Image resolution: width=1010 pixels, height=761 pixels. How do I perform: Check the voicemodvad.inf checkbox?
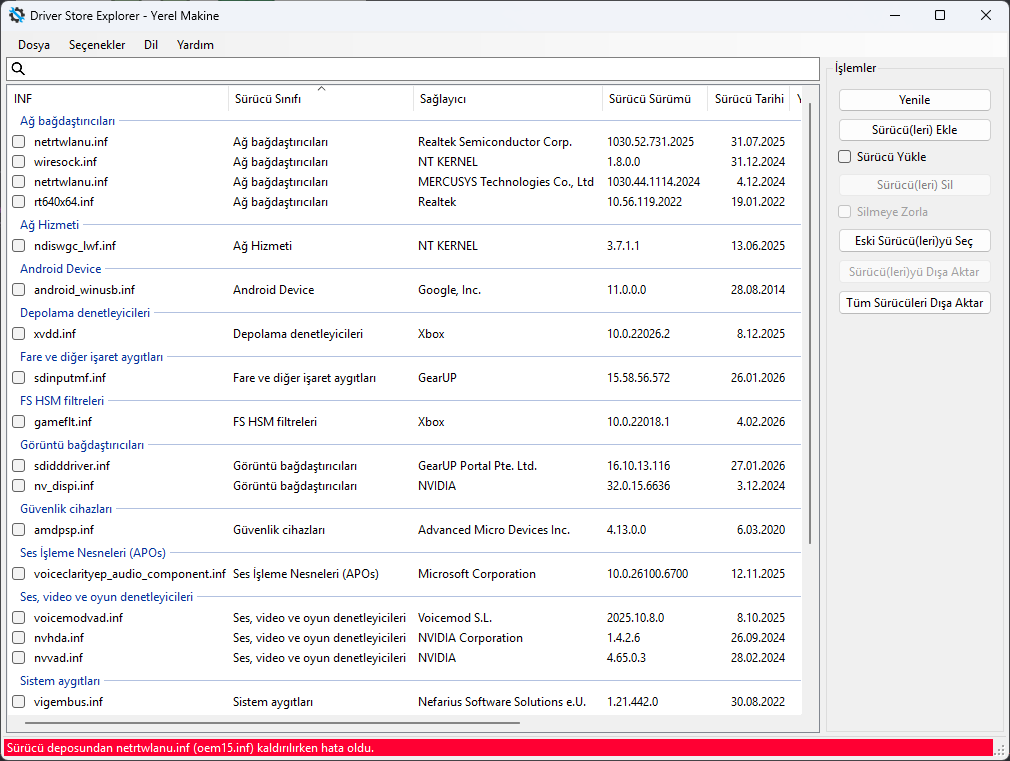(x=19, y=617)
